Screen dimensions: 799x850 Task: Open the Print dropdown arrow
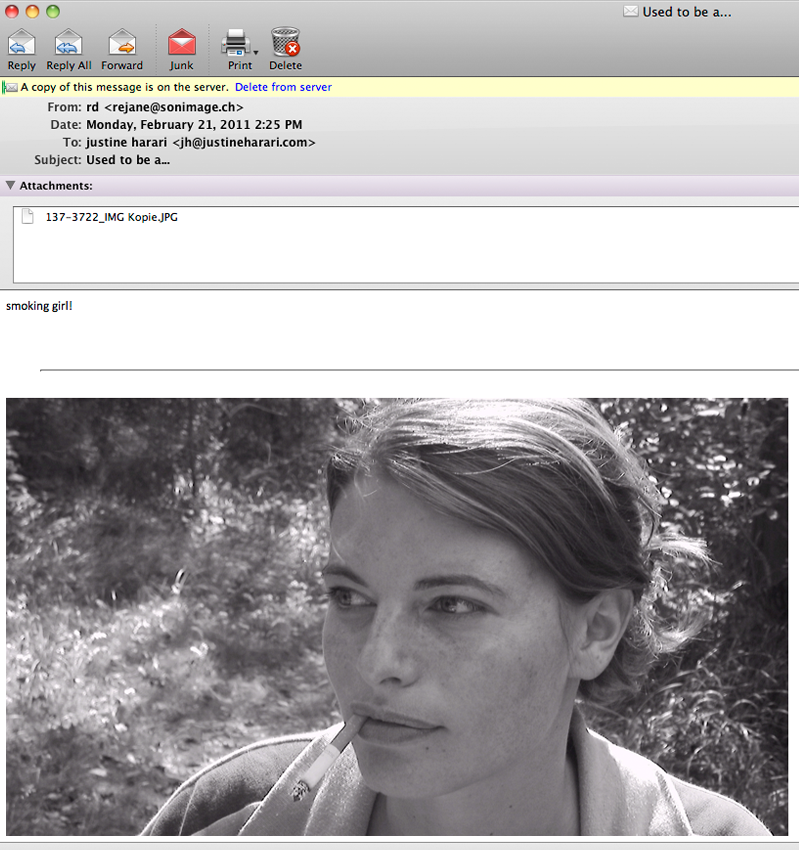point(256,53)
